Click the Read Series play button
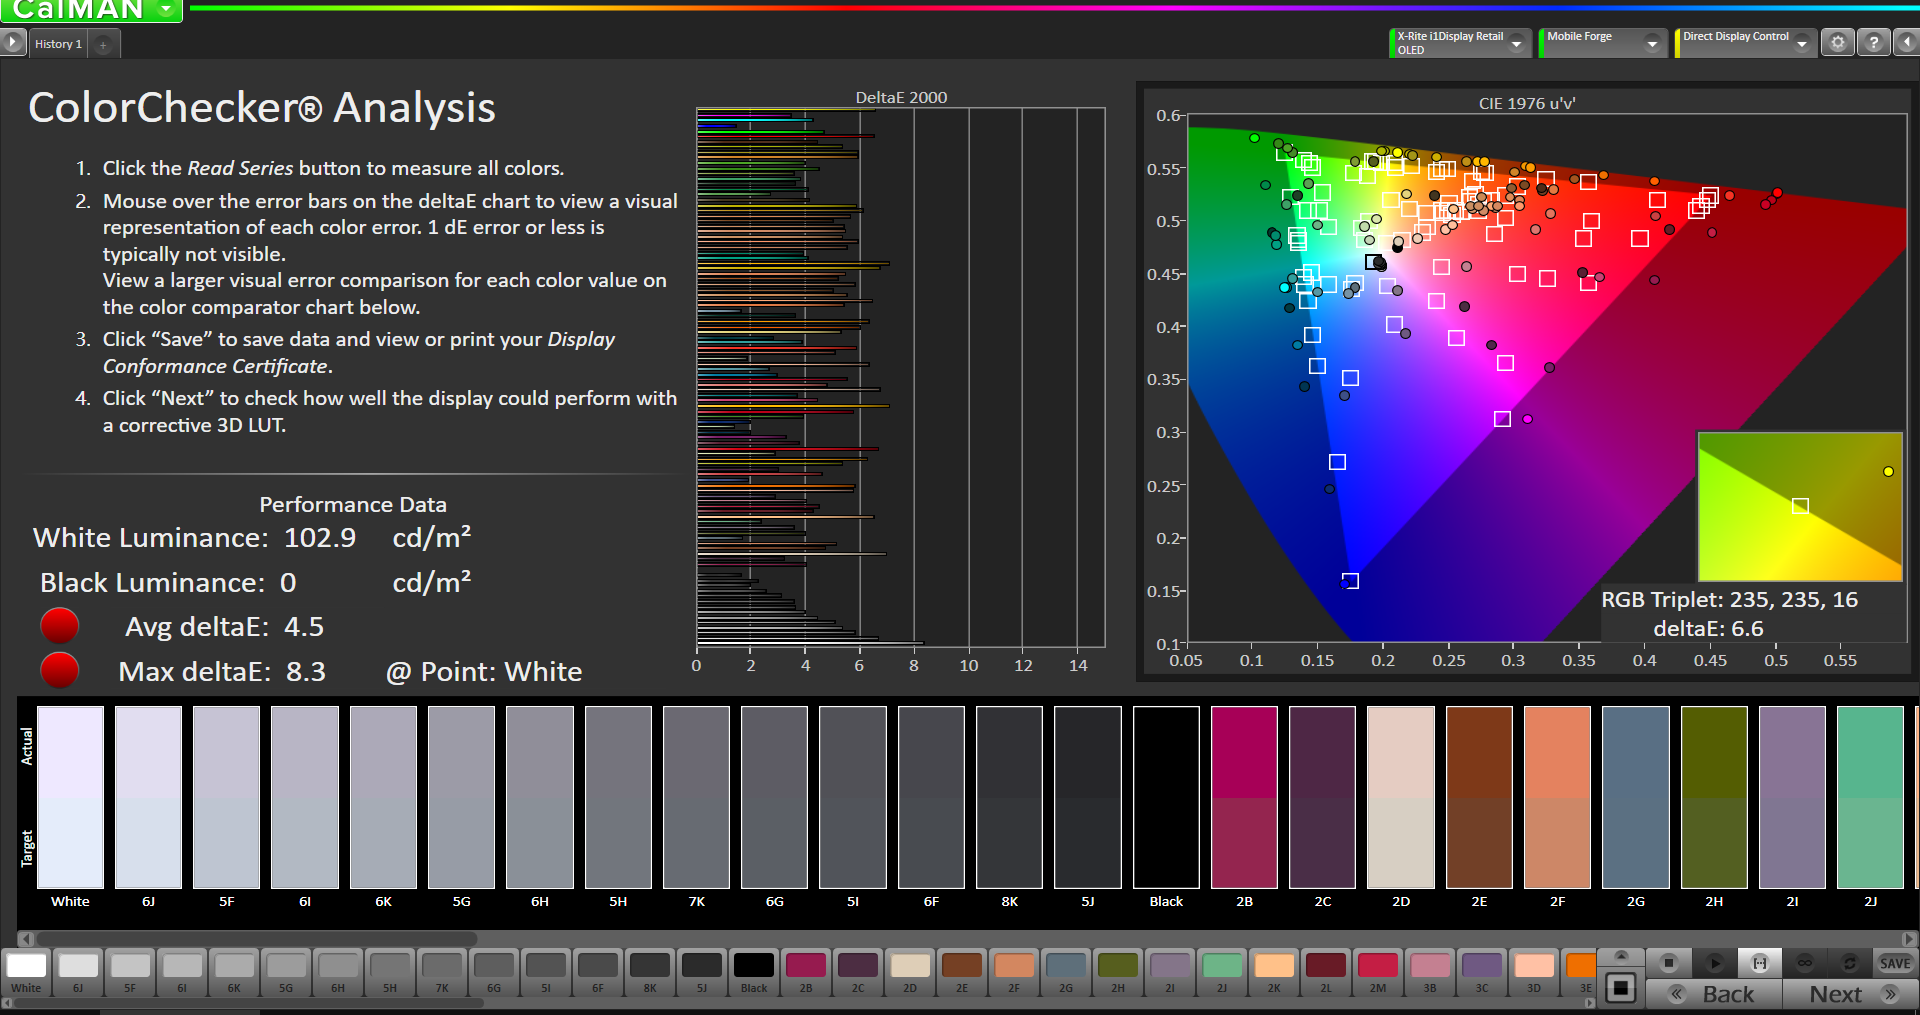1920x1015 pixels. coord(1714,963)
